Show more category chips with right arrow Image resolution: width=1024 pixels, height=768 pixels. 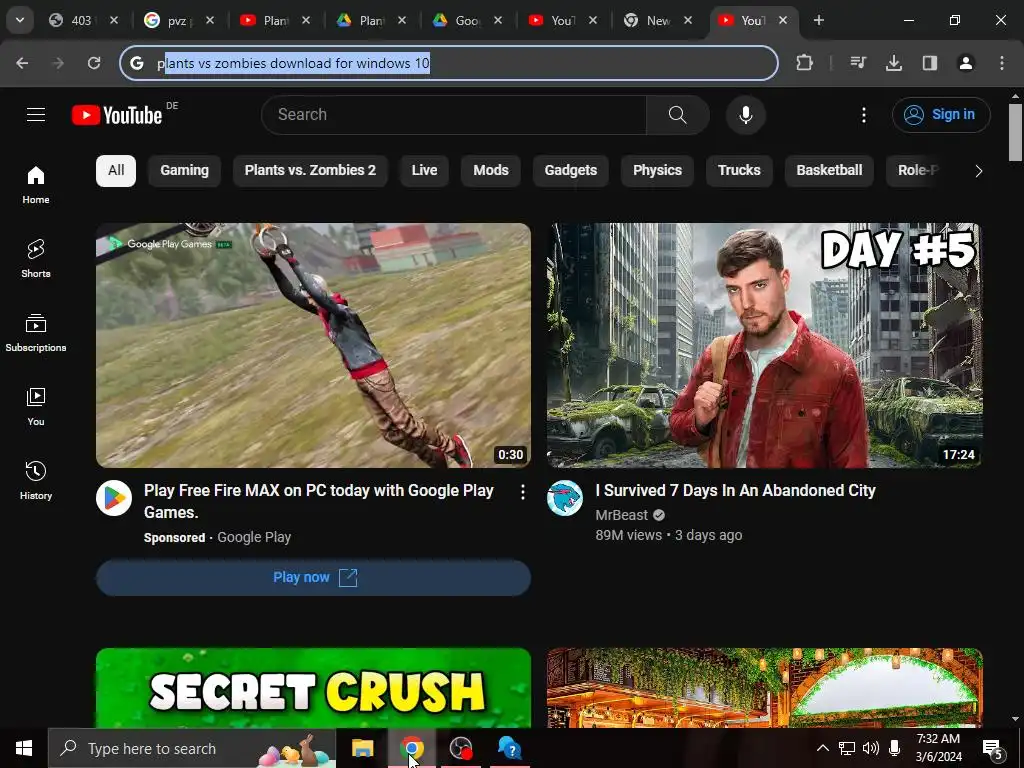point(978,171)
